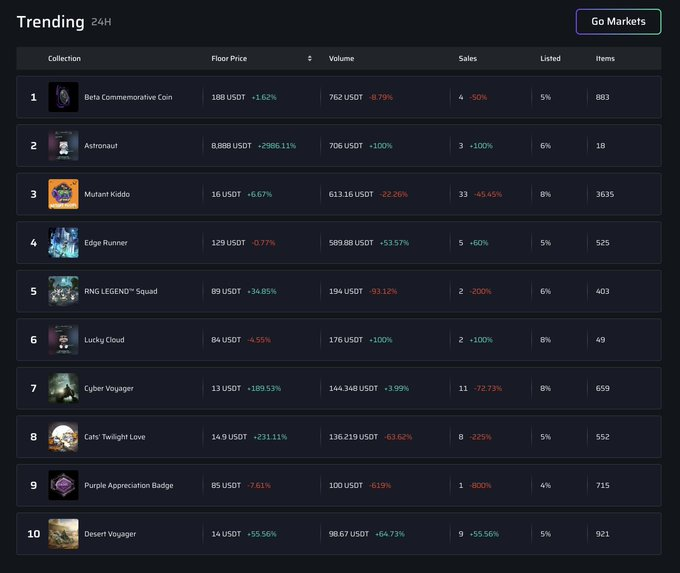
Task: Click 136.219 USDT volume
Action: [x=353, y=437]
